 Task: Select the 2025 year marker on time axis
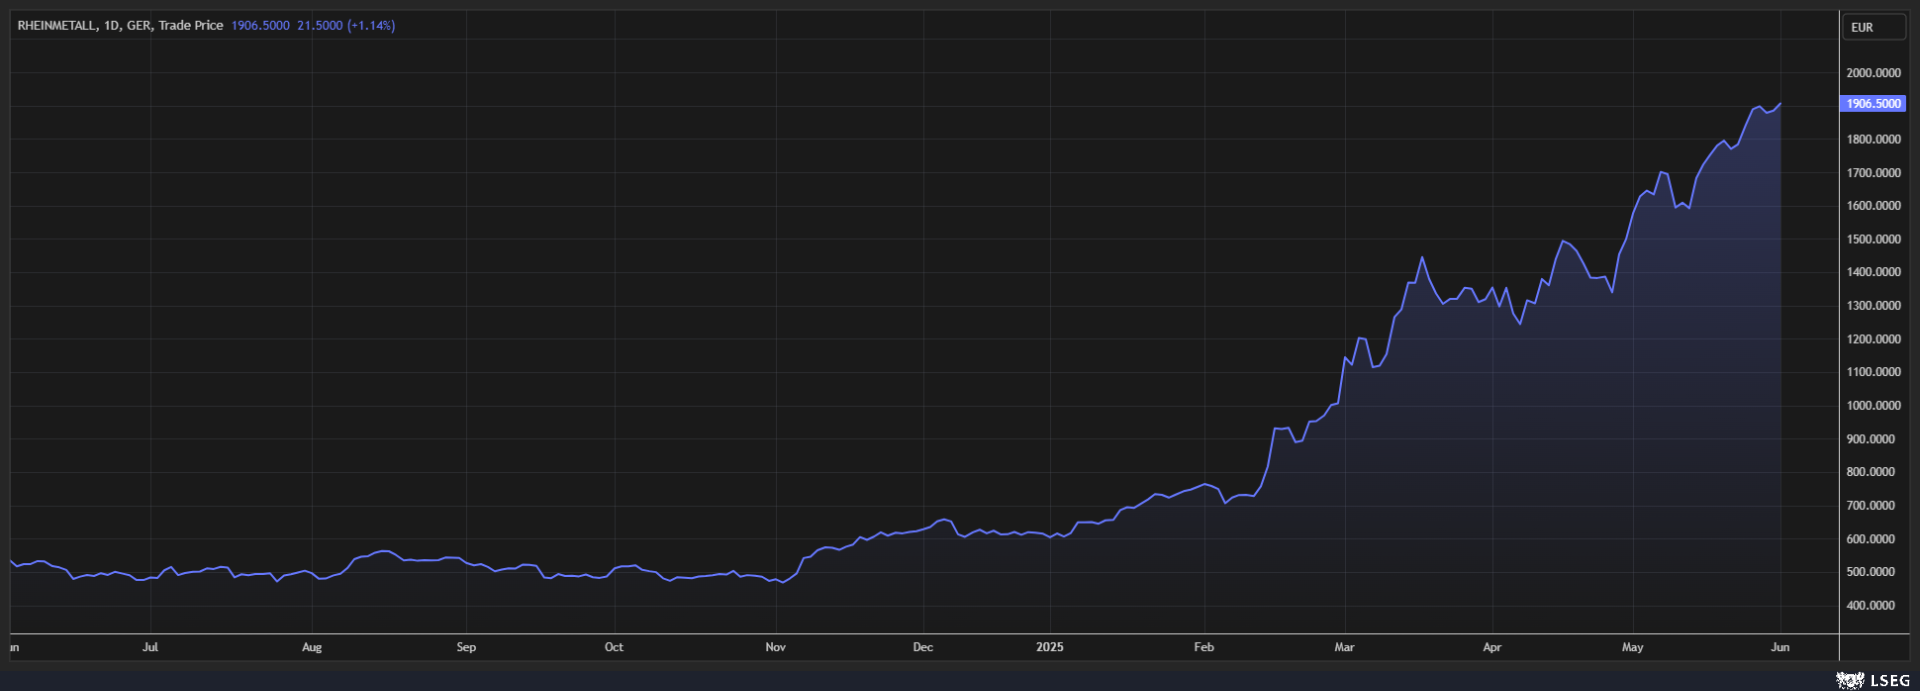(1049, 647)
